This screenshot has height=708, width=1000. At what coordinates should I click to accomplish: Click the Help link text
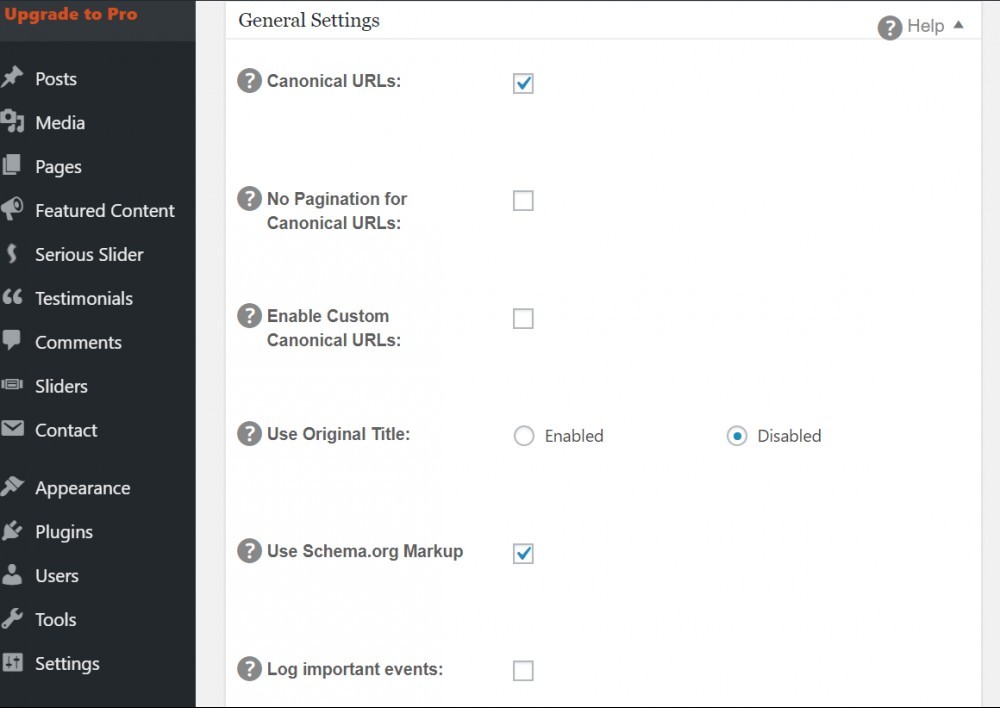click(925, 26)
